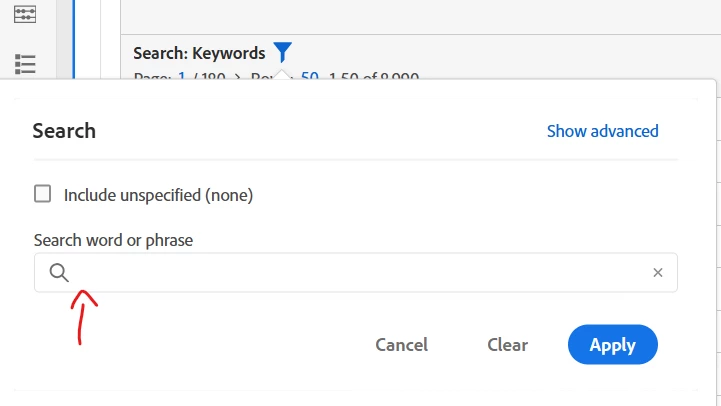The image size is (721, 406).
Task: Click the "Search word or phrase" label
Action: pos(113,240)
